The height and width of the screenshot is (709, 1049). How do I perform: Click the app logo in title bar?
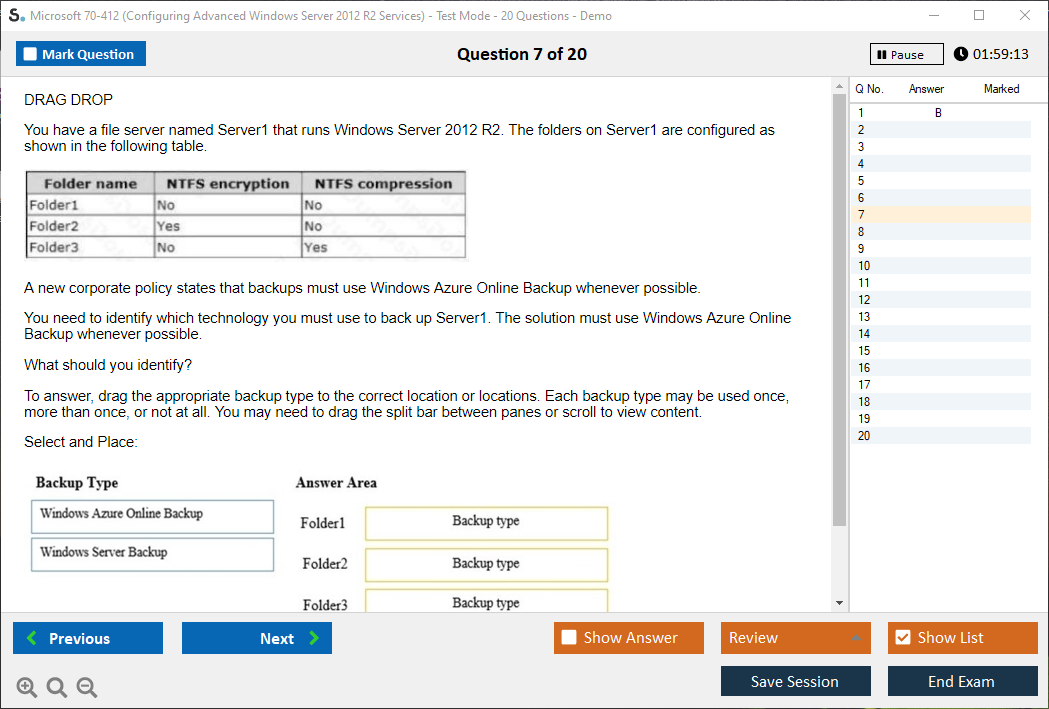coord(16,16)
